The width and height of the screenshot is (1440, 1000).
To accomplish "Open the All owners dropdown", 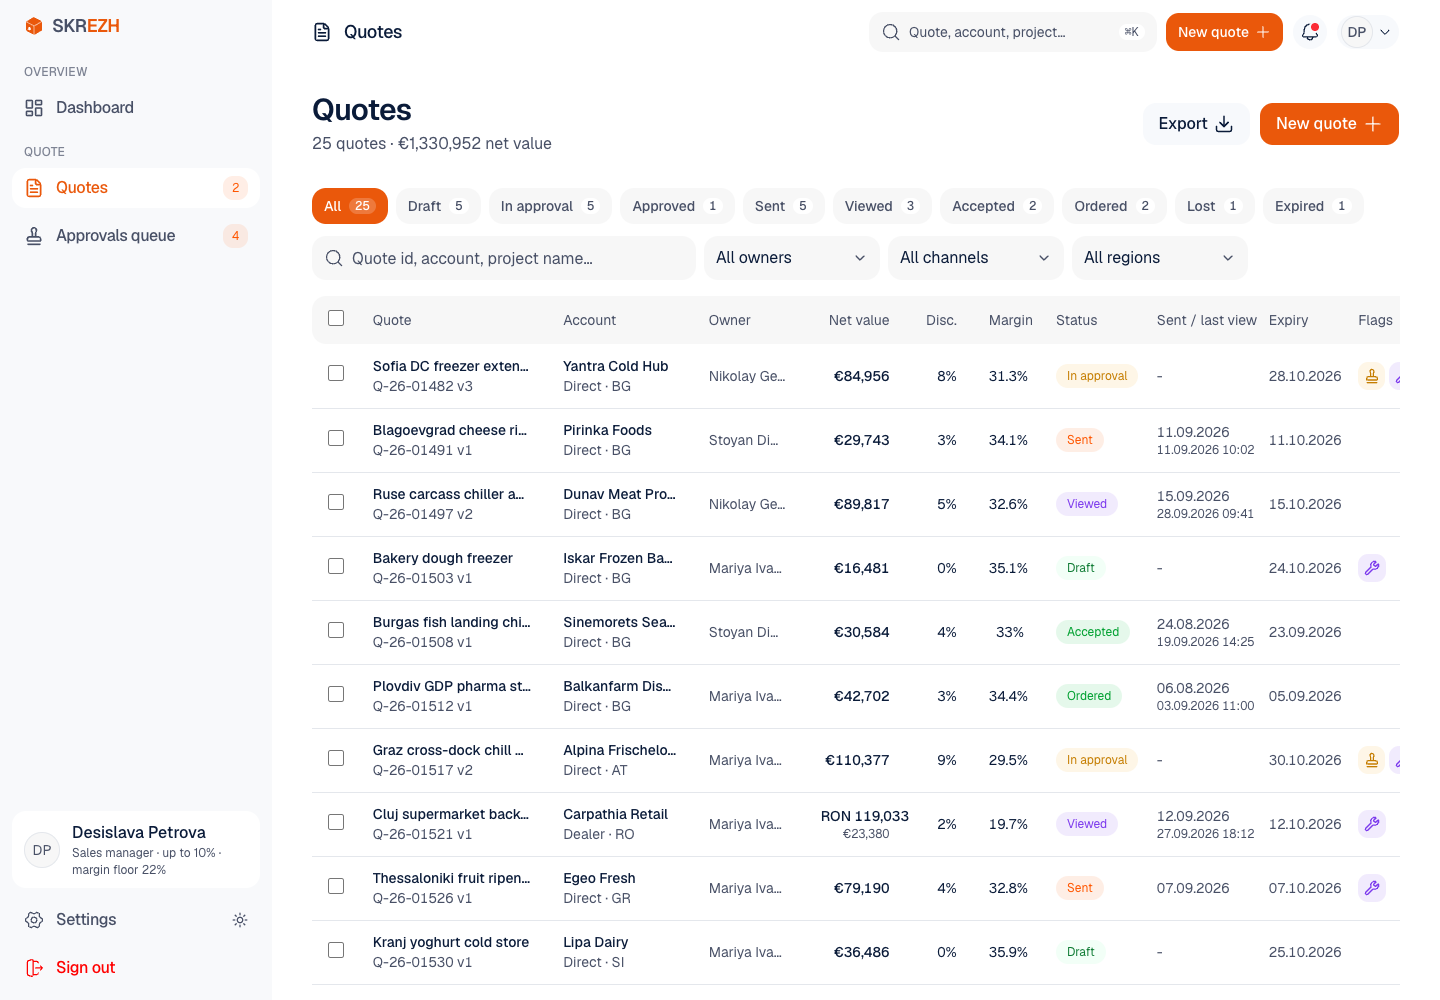I will tap(792, 258).
